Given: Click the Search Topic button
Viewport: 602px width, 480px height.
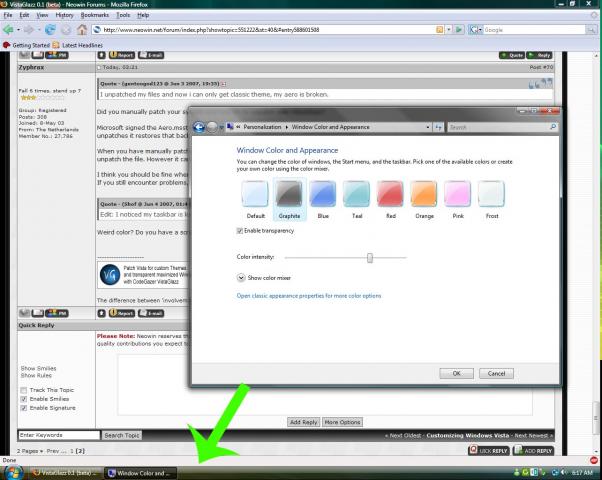Looking at the screenshot, I should (x=122, y=435).
